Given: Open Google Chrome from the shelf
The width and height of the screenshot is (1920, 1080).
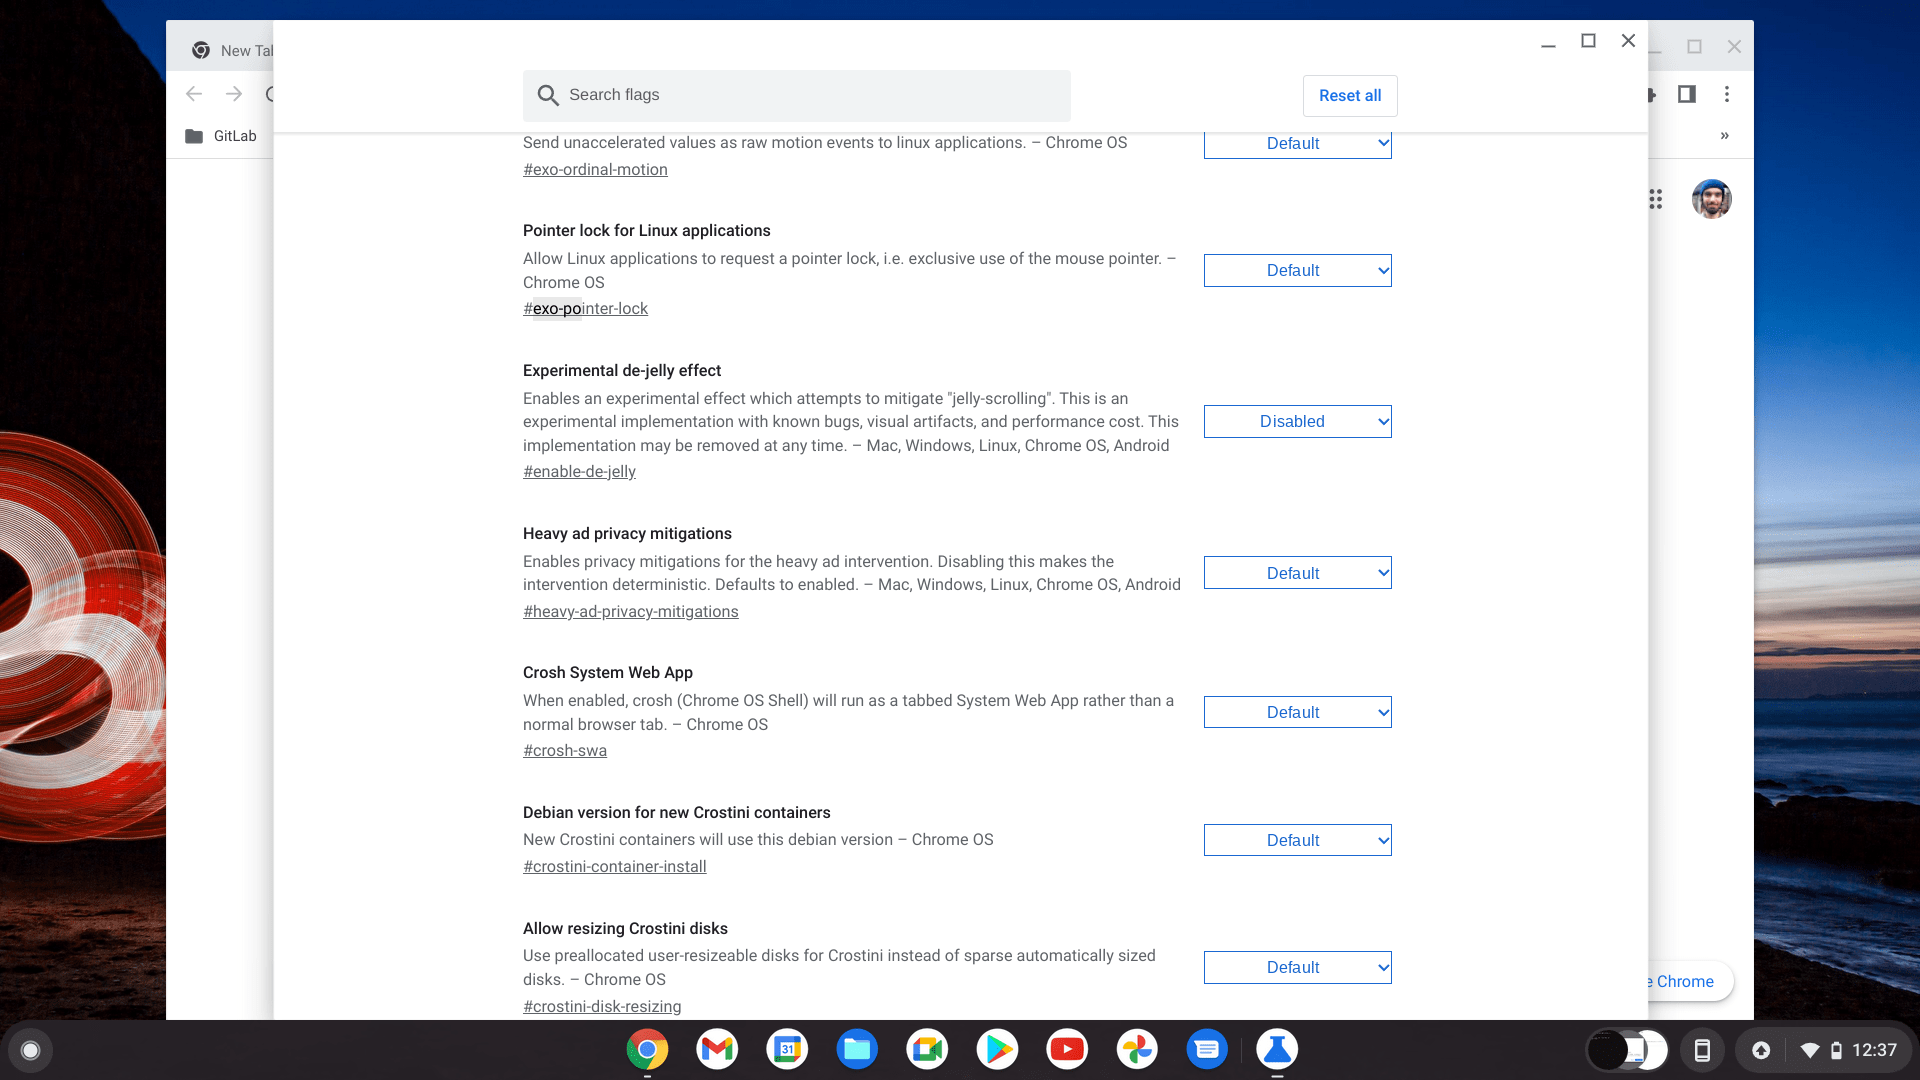Looking at the screenshot, I should 647,1050.
